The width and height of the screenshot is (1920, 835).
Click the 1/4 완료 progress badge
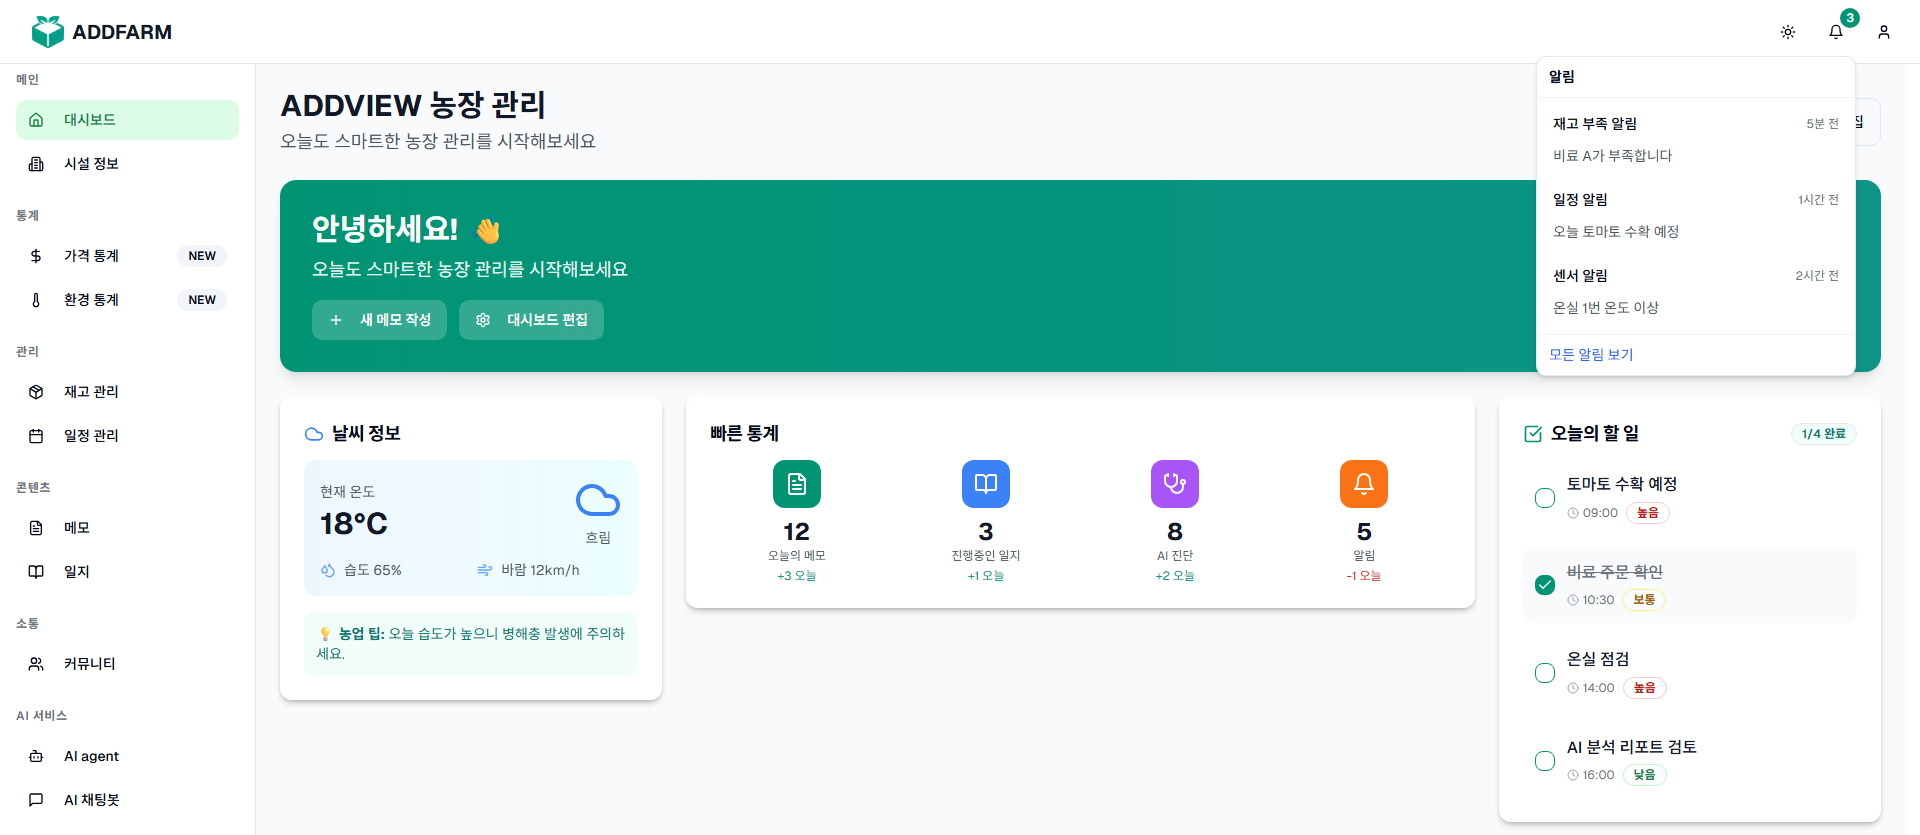coord(1824,434)
